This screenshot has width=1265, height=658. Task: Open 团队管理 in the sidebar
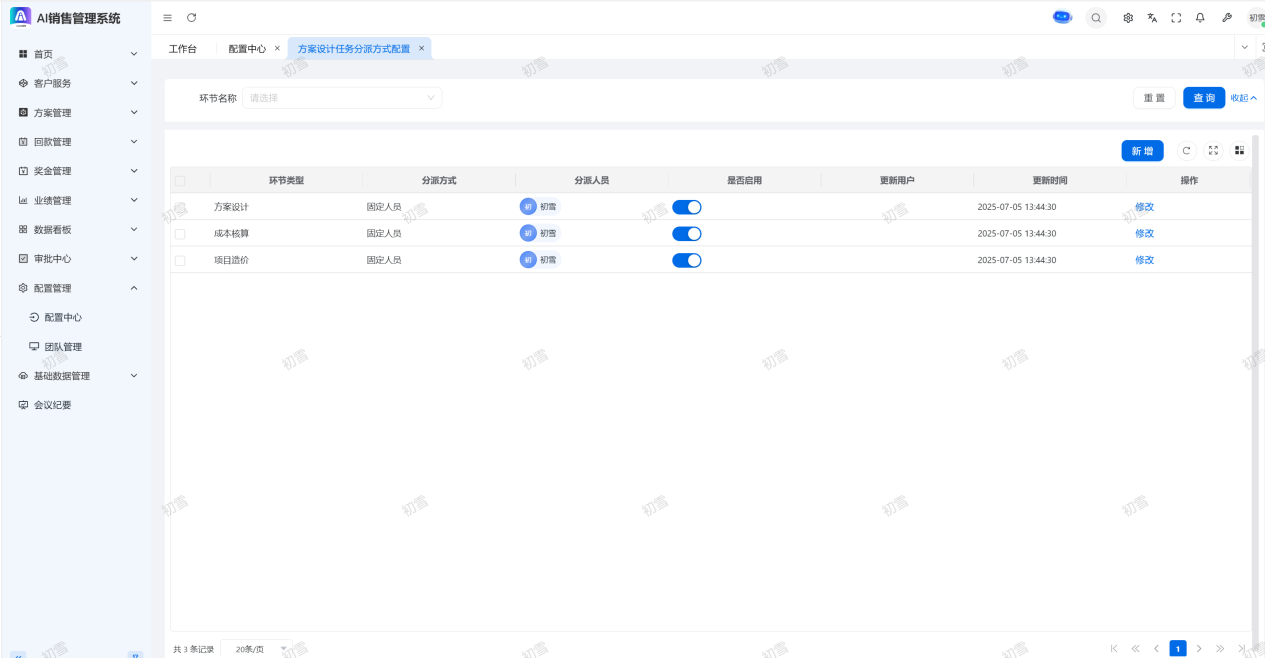(63, 347)
